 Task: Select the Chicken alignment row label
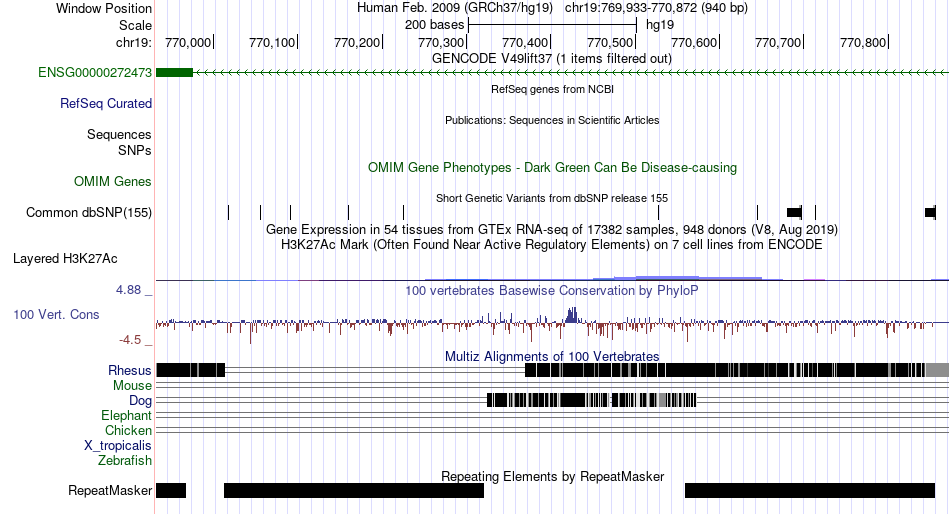(128, 430)
